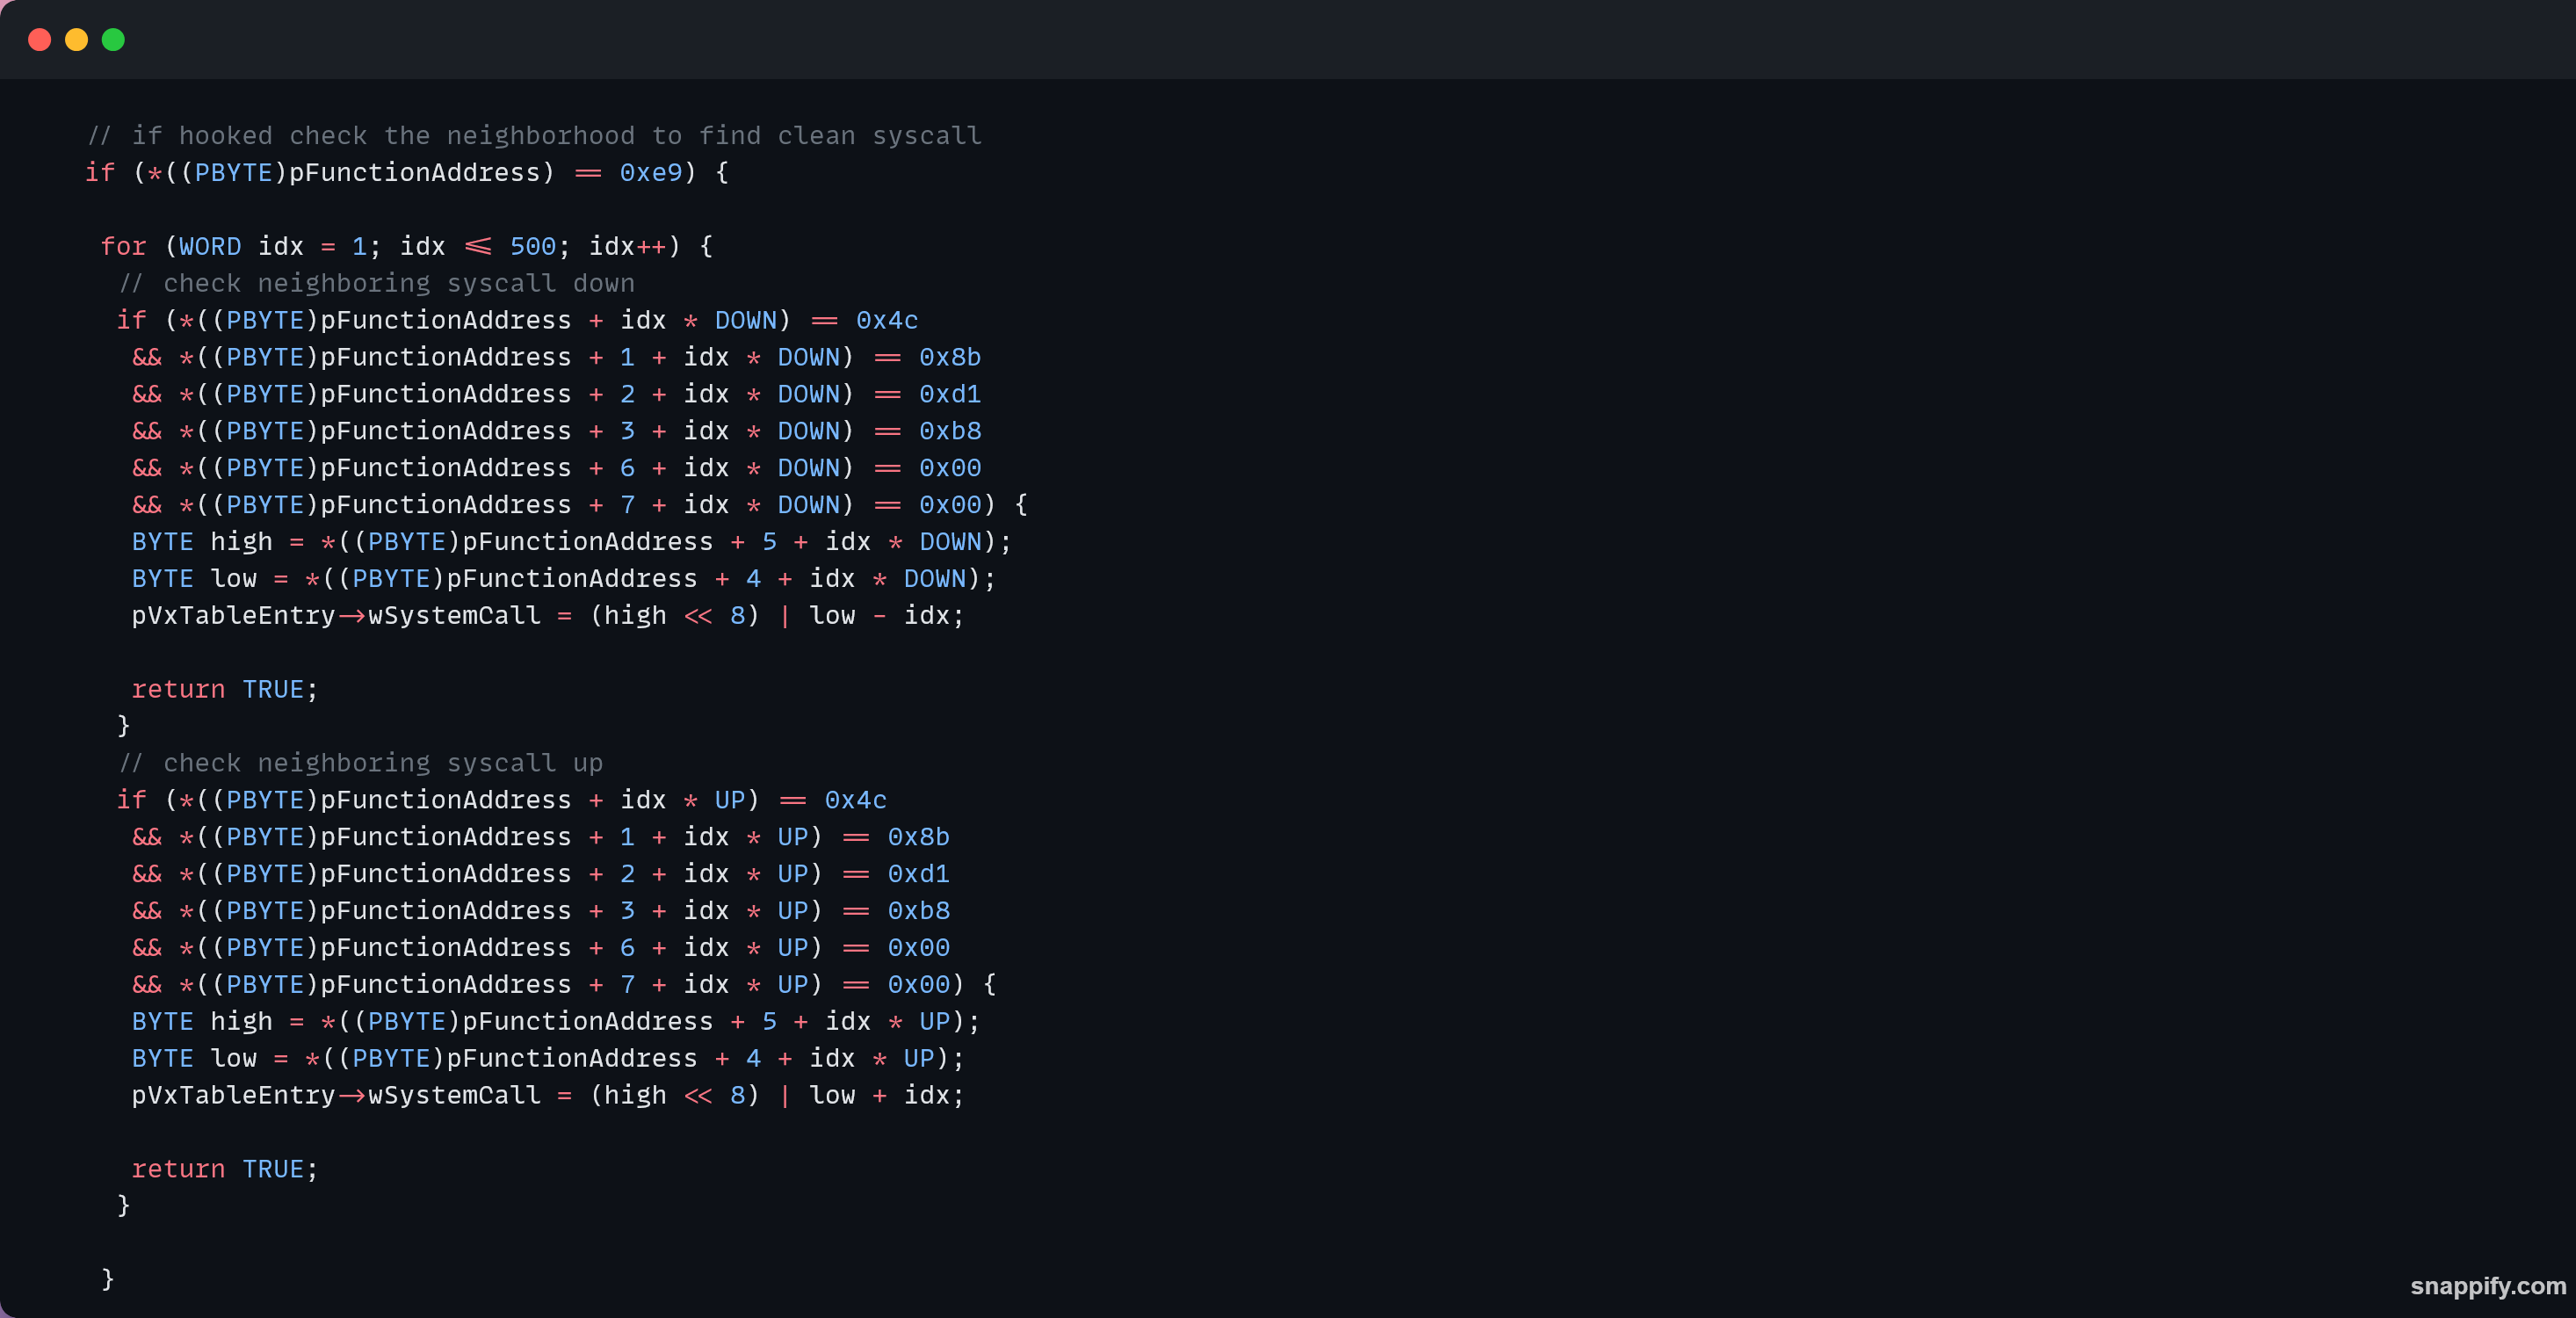Viewport: 2576px width, 1318px height.
Task: Click the 'idx++' increment in for loop
Action: pyautogui.click(x=627, y=246)
